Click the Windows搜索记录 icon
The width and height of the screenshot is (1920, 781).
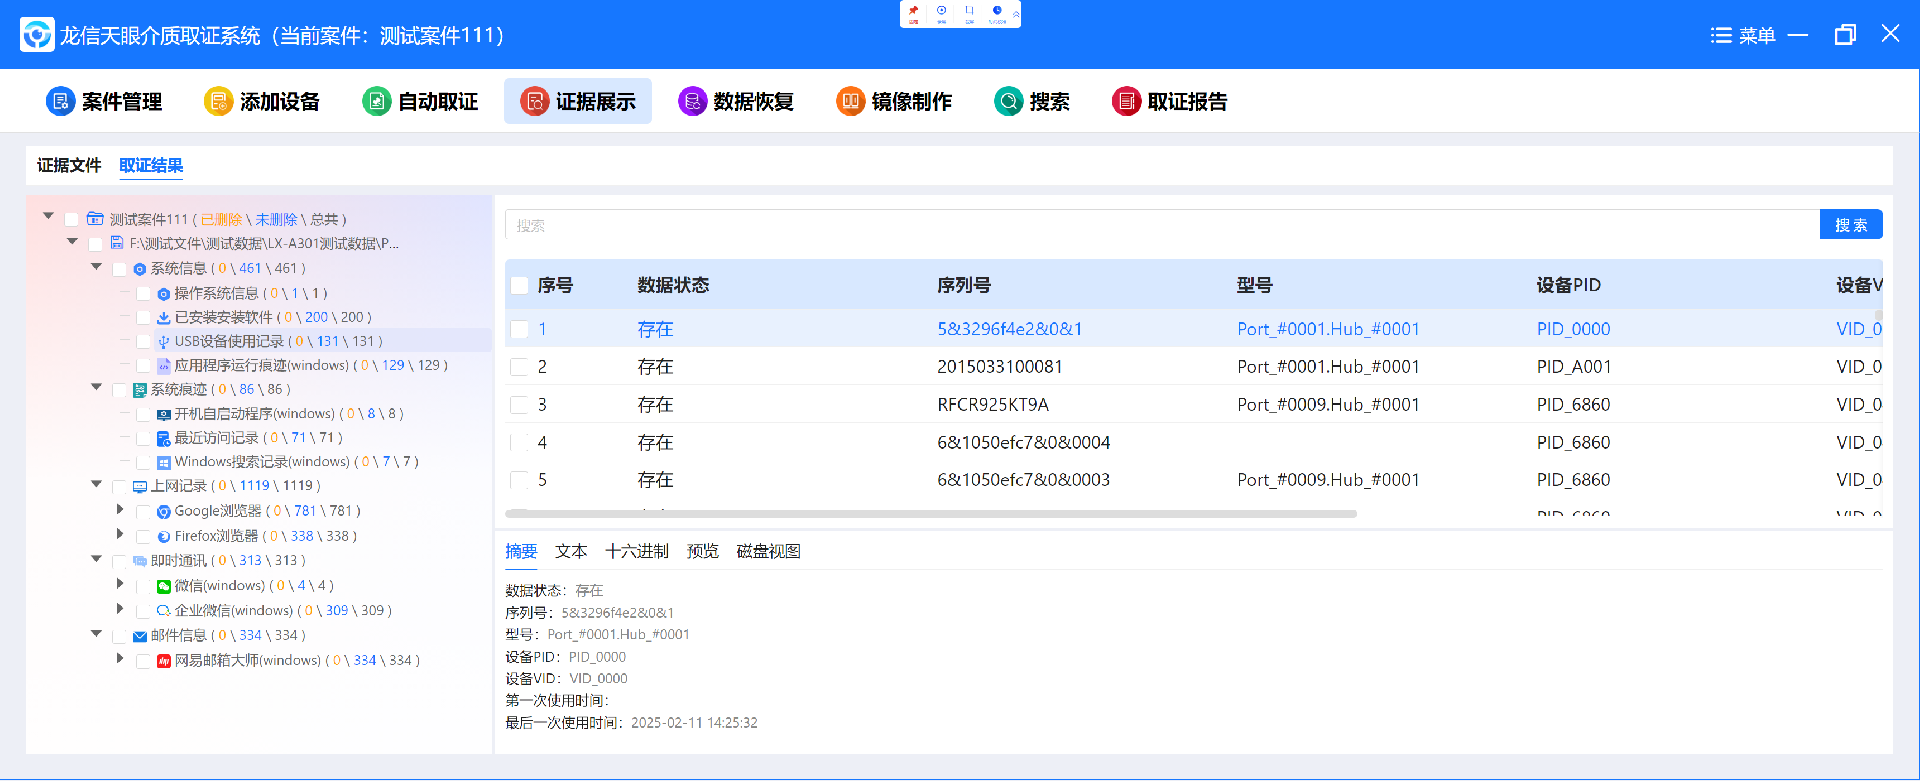(164, 462)
